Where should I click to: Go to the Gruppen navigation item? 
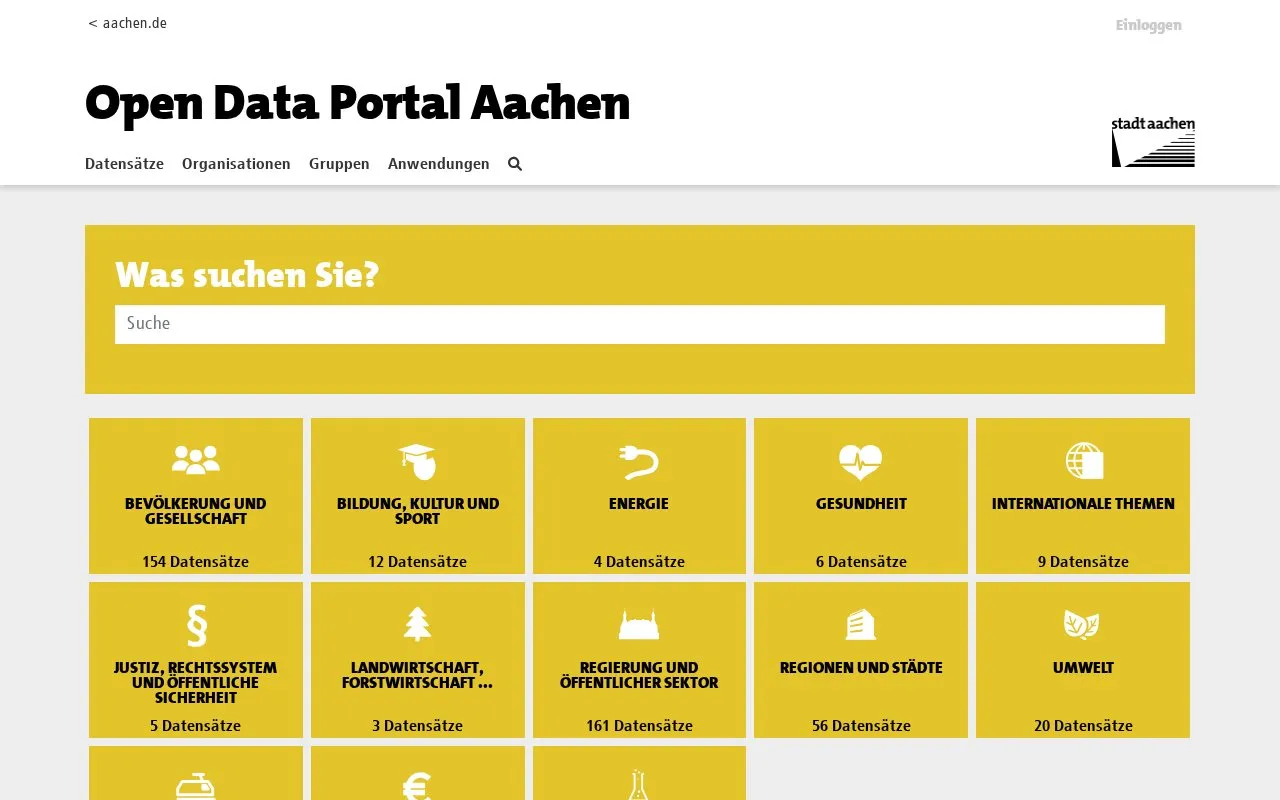click(x=339, y=164)
